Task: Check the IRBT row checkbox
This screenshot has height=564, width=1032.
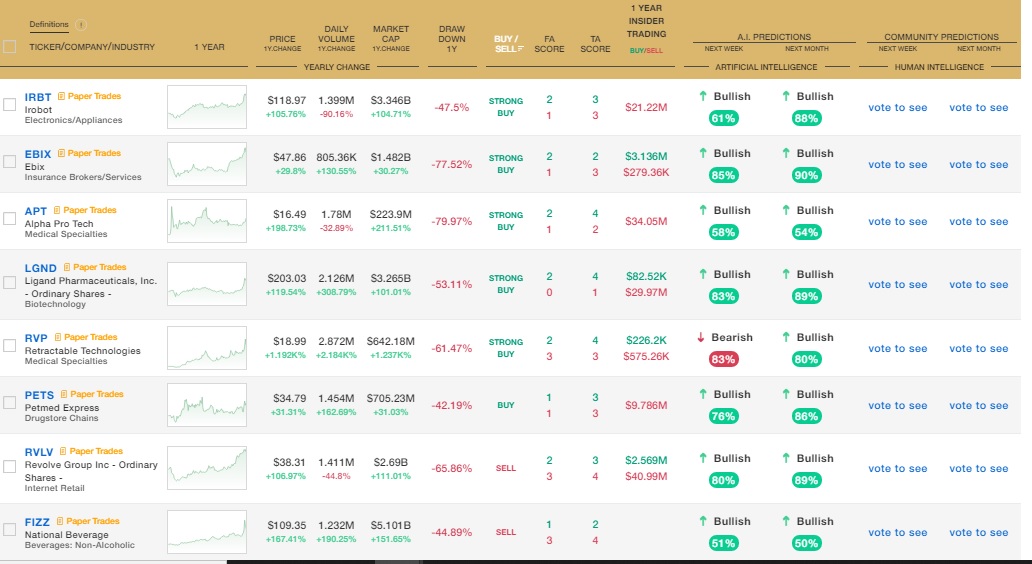Action: [x=10, y=104]
